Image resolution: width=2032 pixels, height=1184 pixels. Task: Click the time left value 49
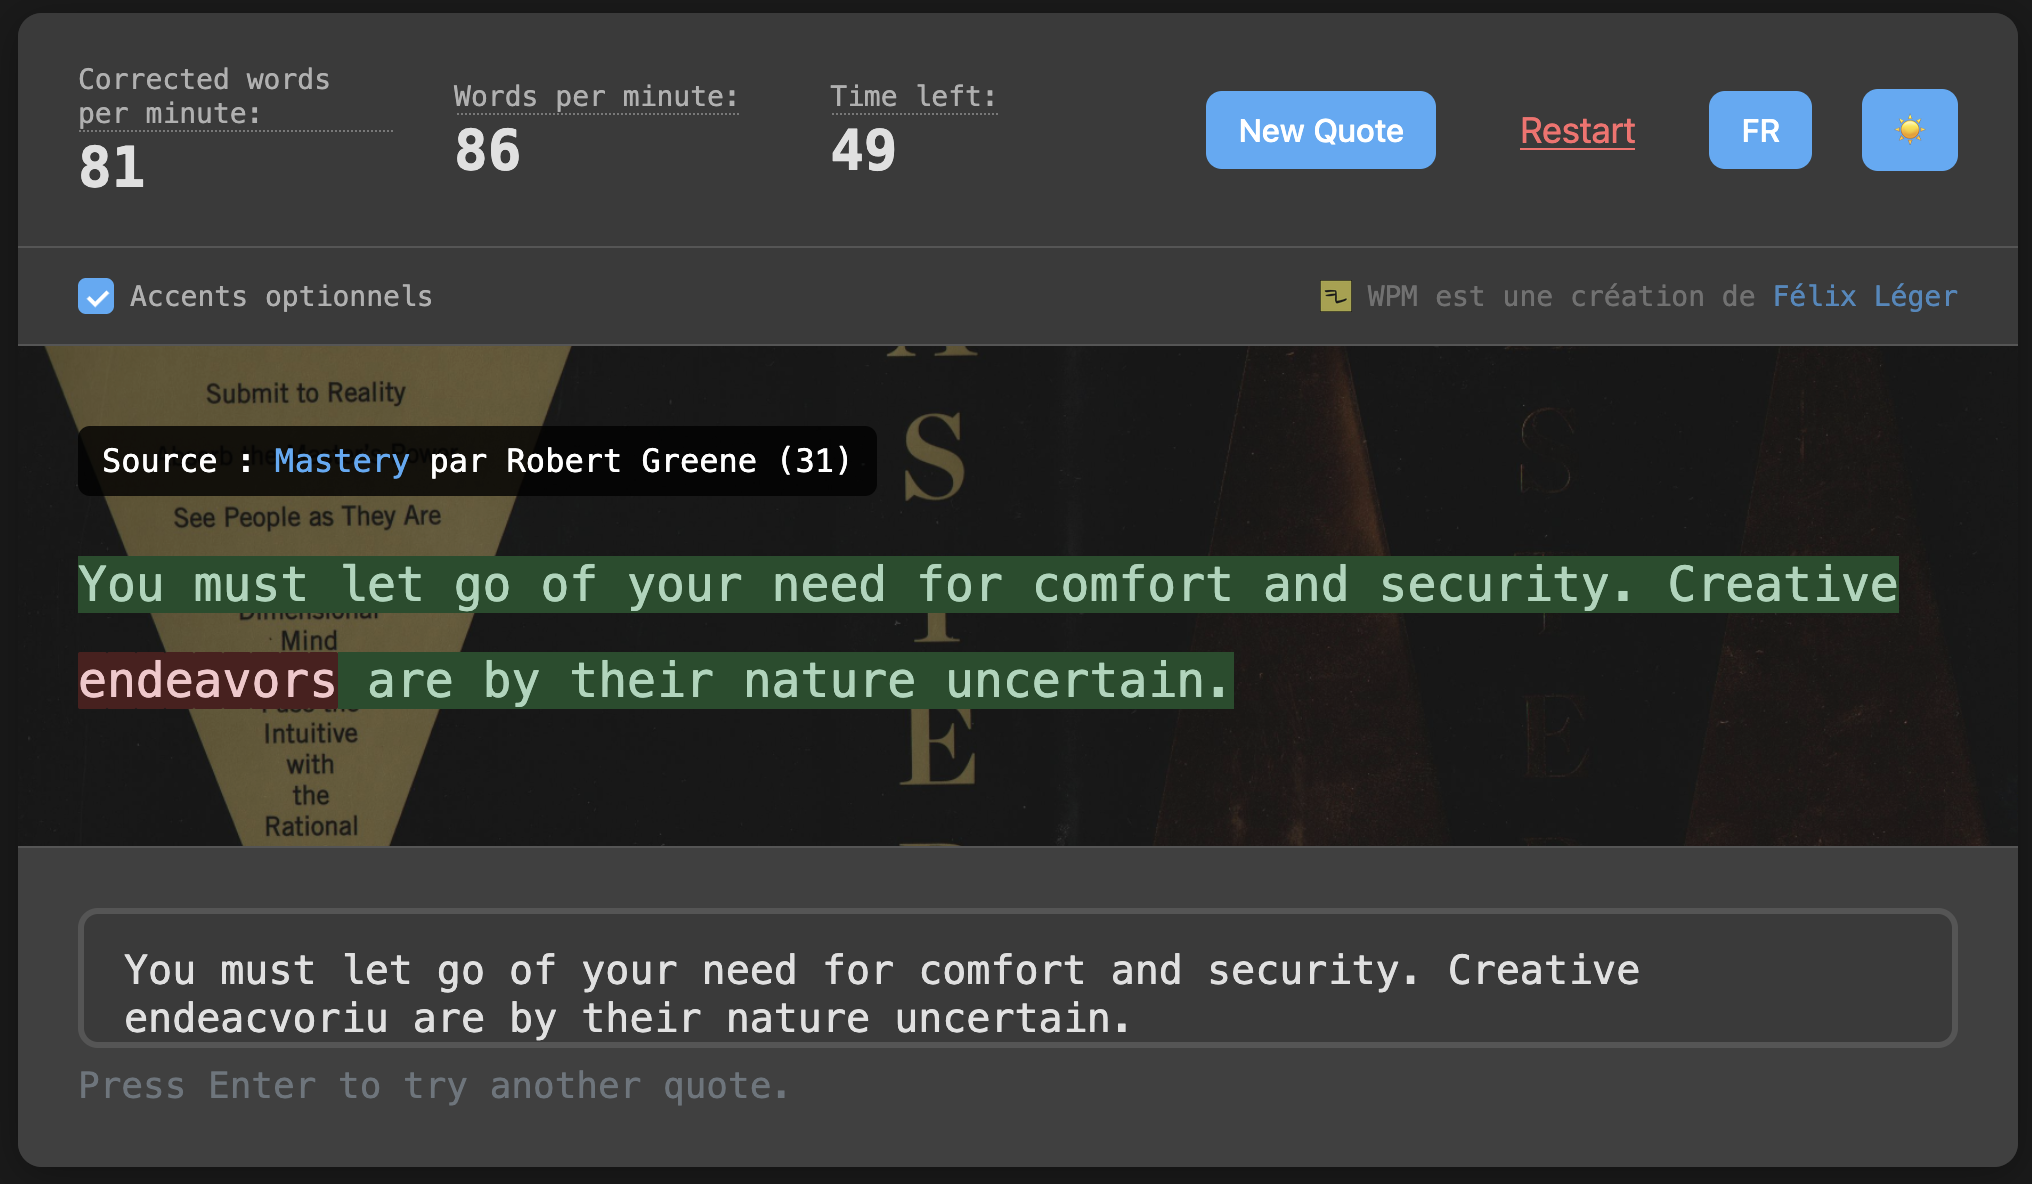click(x=863, y=151)
